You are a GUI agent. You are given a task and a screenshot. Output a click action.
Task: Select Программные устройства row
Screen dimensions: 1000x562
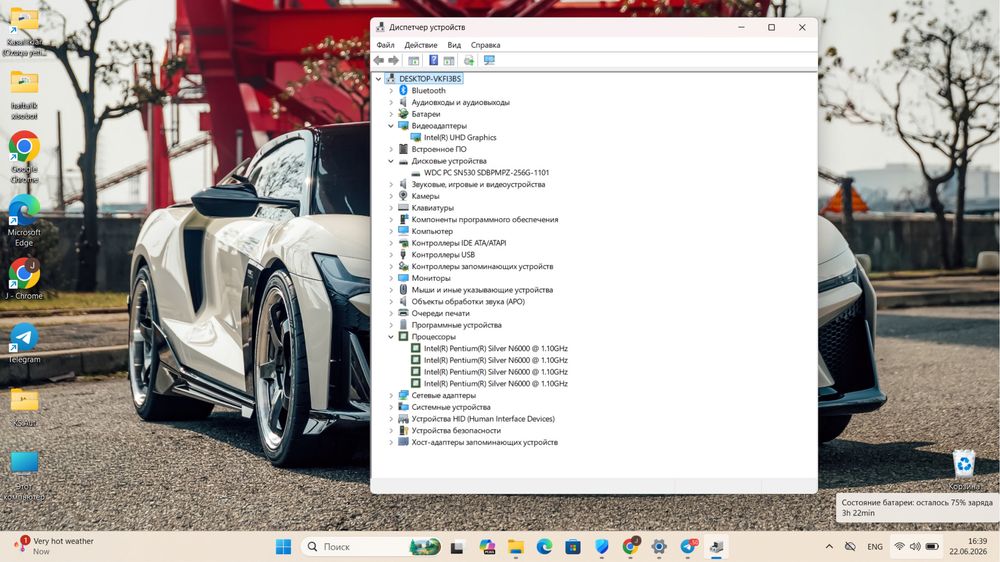[457, 325]
